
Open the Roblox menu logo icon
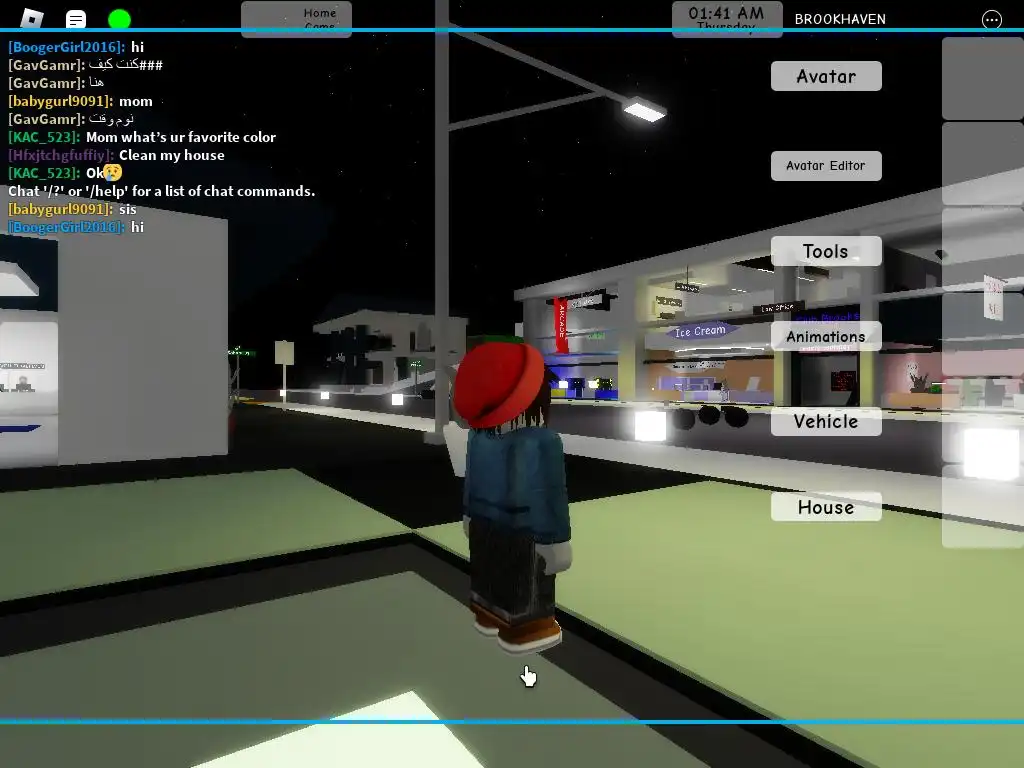click(x=31, y=19)
